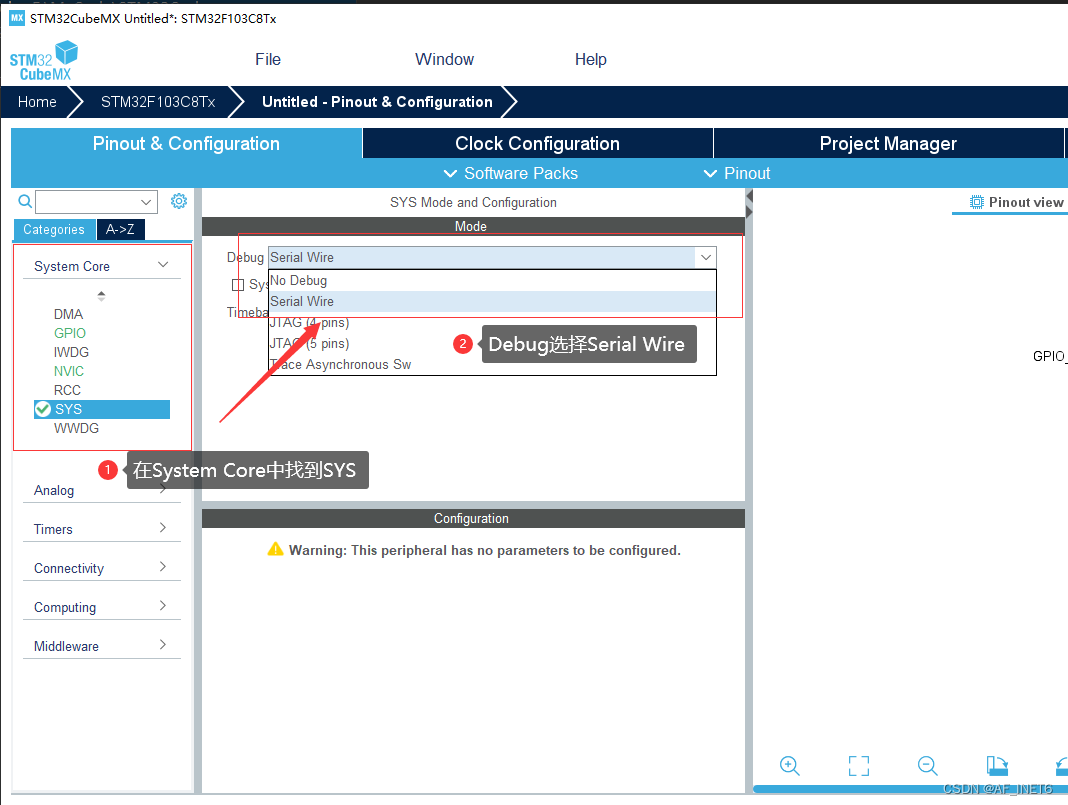Open the gear settings icon beside search box
Image resolution: width=1068 pixels, height=805 pixels.
tap(178, 201)
